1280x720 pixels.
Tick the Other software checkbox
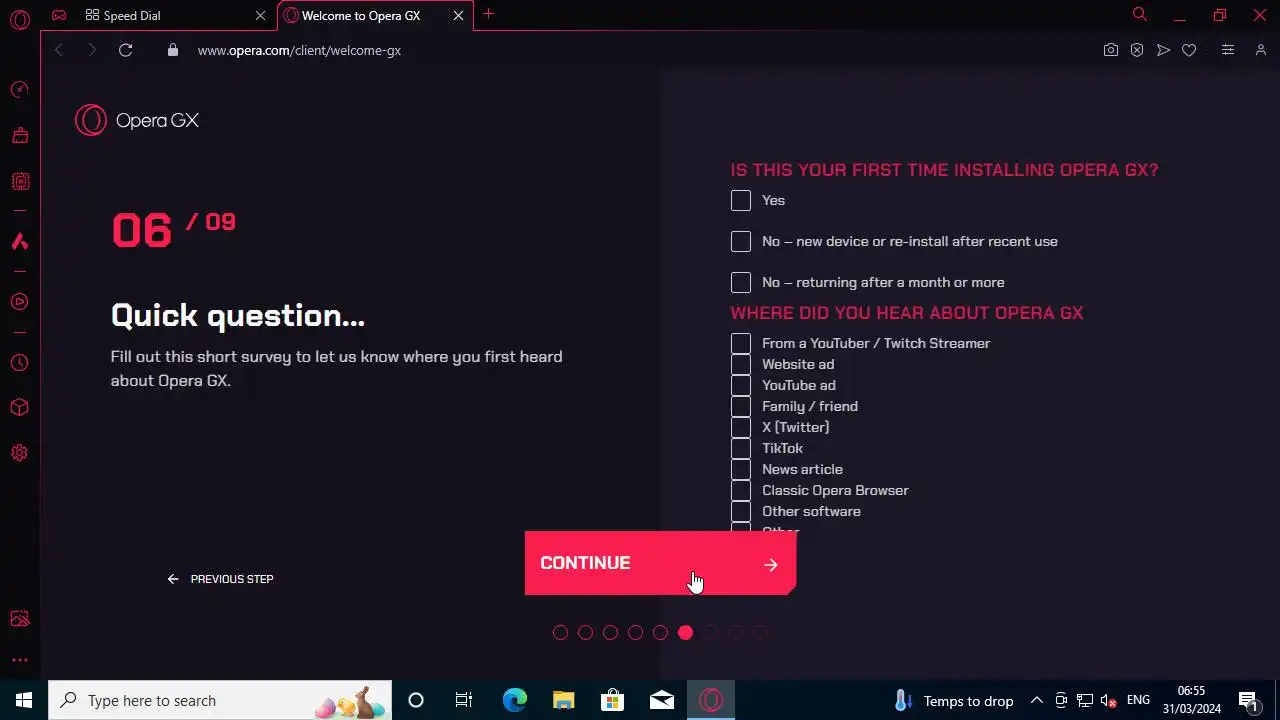(x=741, y=511)
